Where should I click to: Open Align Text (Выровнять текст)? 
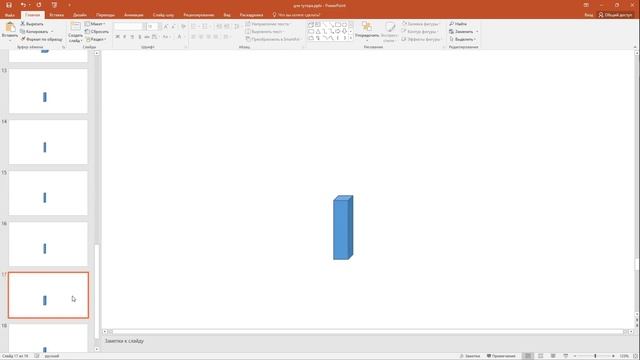tap(264, 31)
